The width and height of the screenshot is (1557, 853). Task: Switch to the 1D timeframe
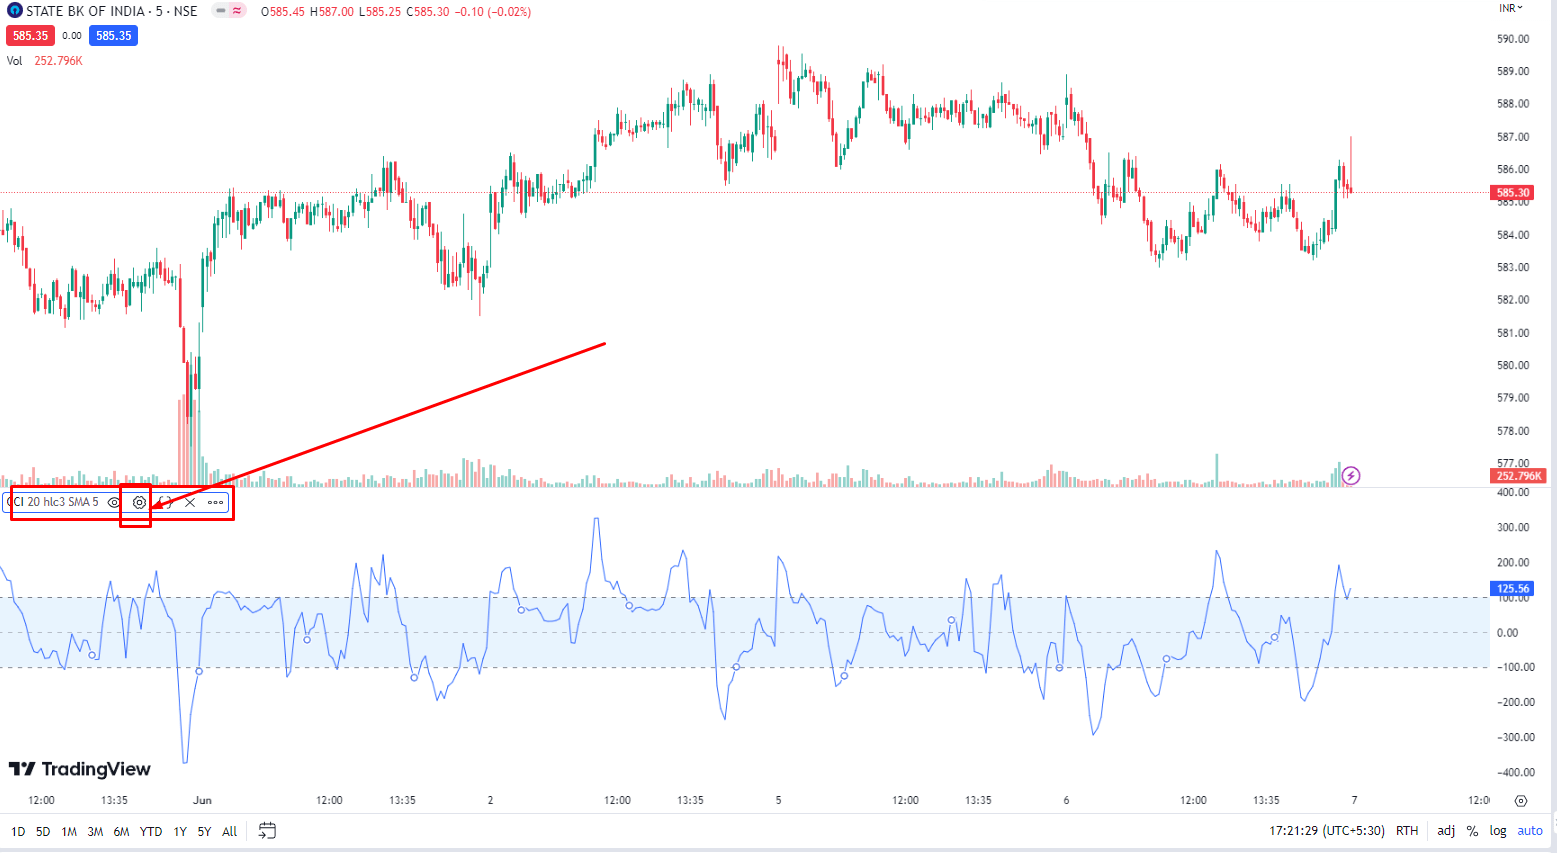[17, 830]
